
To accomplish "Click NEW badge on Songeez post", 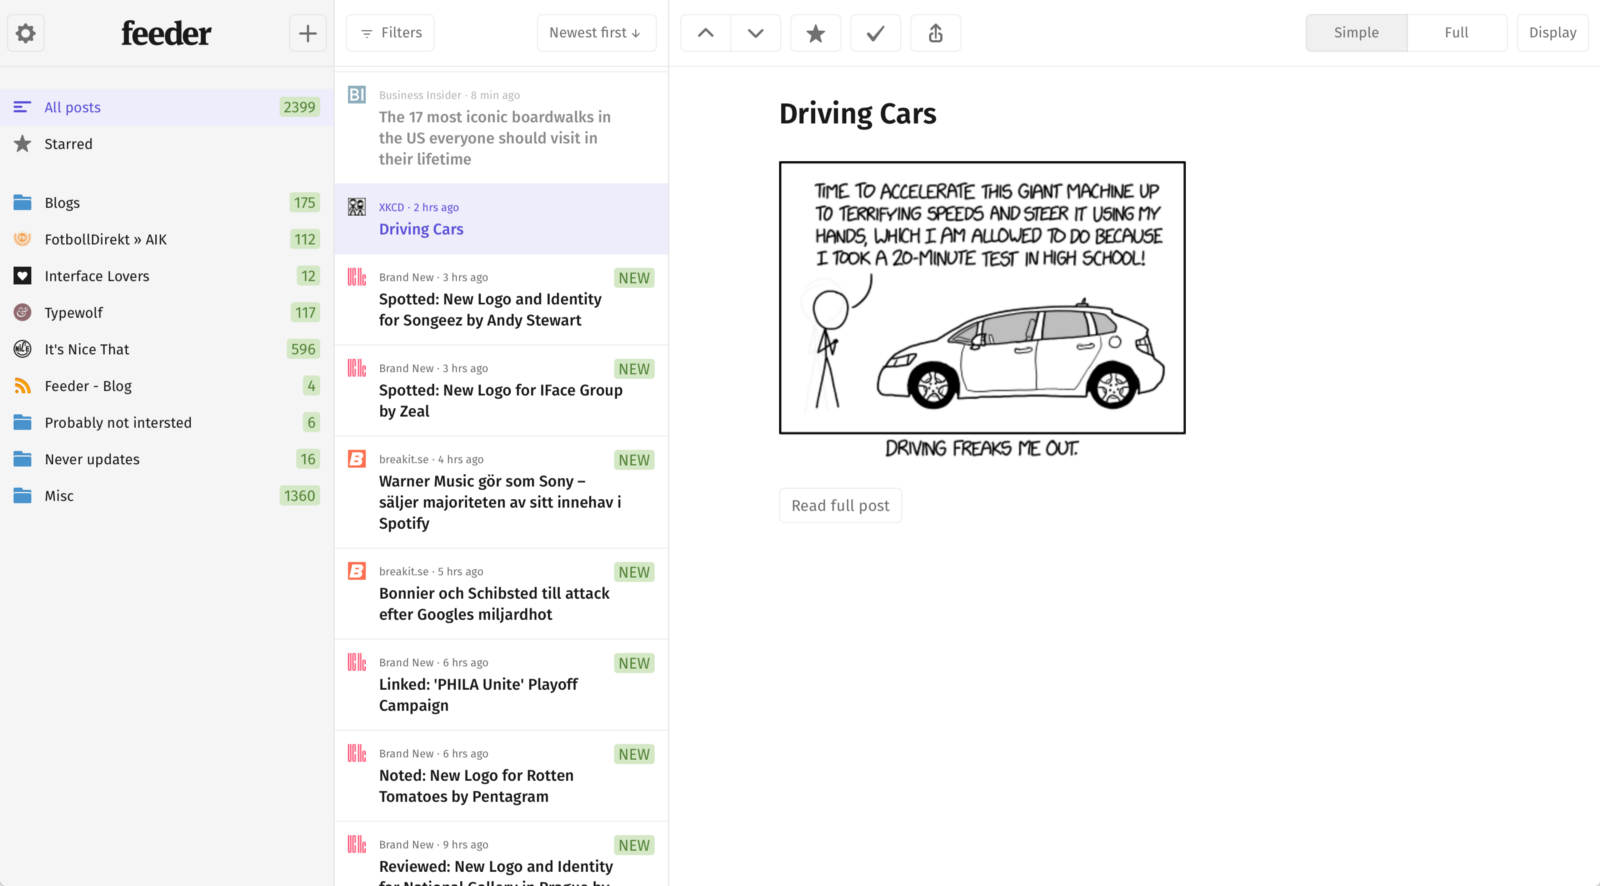I will (634, 278).
